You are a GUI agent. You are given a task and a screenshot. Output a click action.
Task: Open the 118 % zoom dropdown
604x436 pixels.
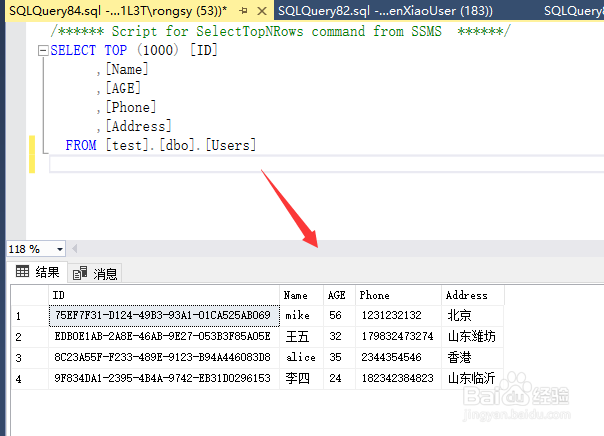tap(60, 249)
